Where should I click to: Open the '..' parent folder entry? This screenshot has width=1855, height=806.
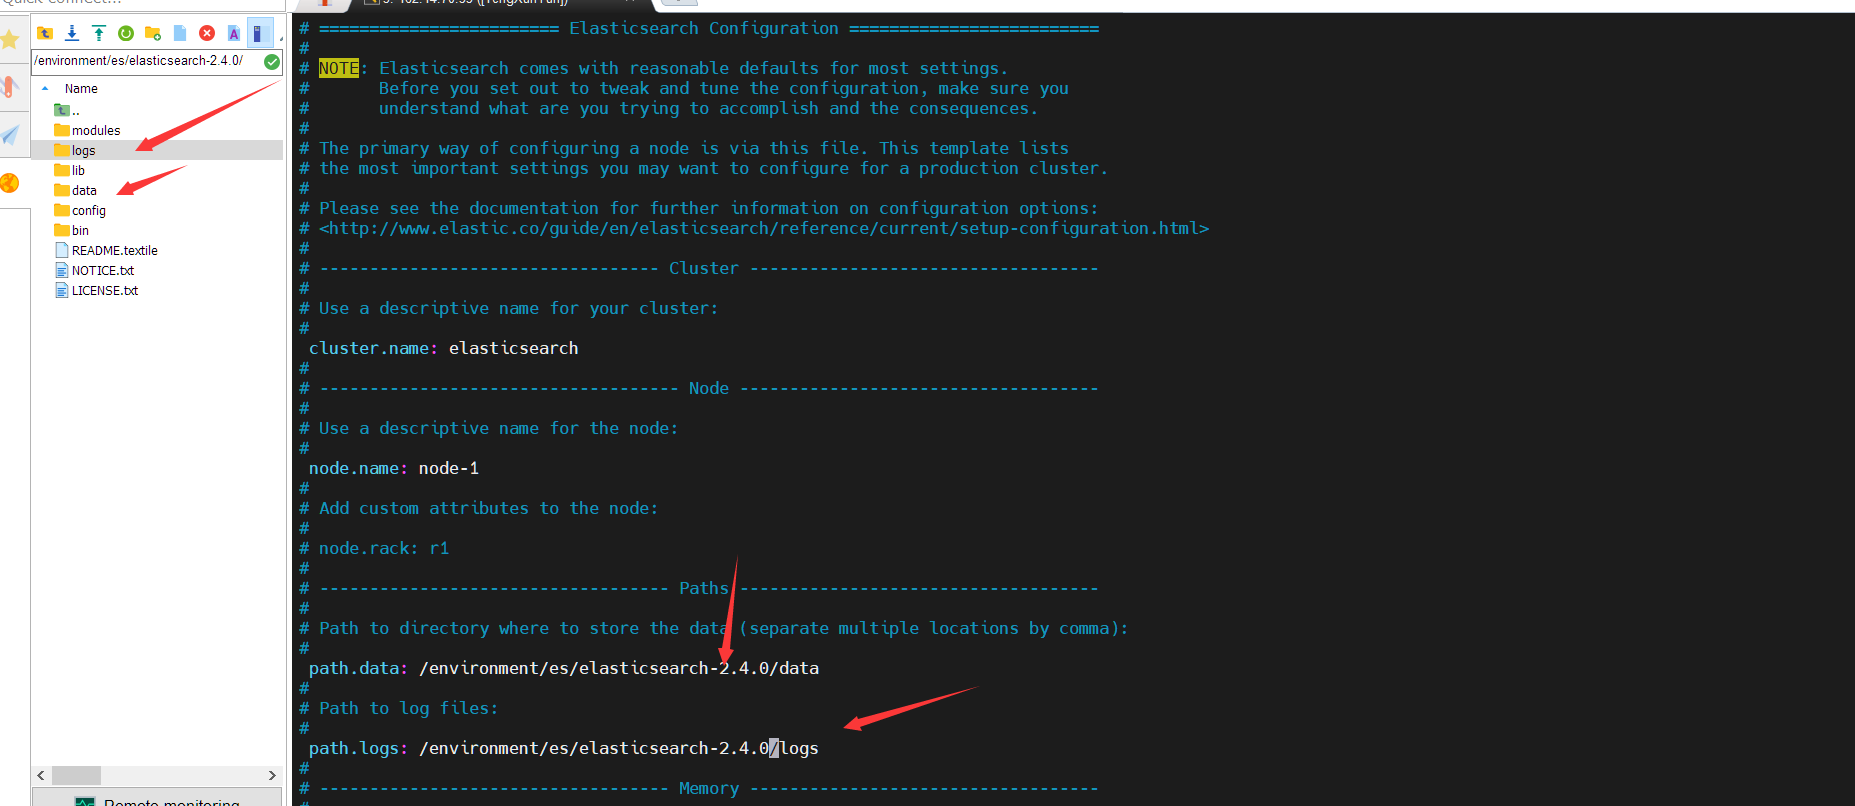(68, 111)
